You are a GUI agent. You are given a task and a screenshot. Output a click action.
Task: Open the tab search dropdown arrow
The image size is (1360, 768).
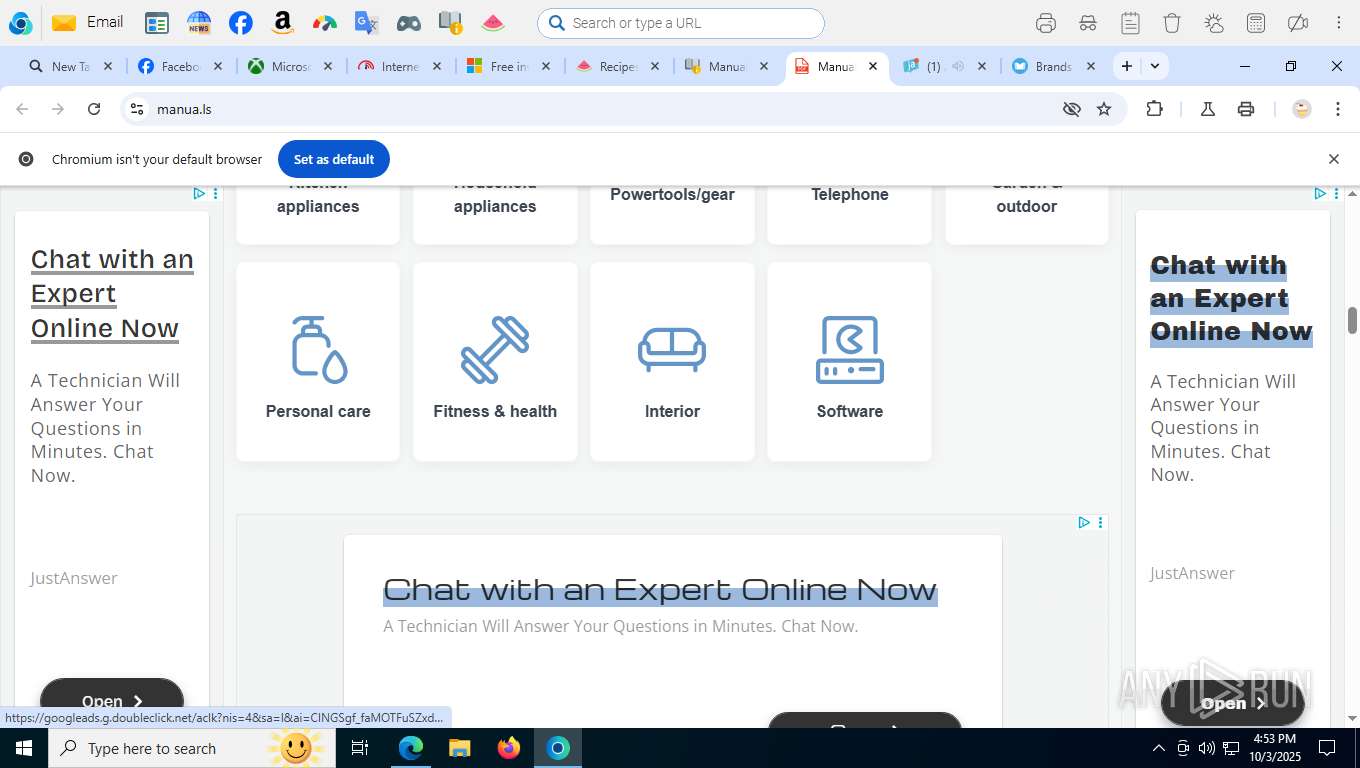coord(1155,66)
